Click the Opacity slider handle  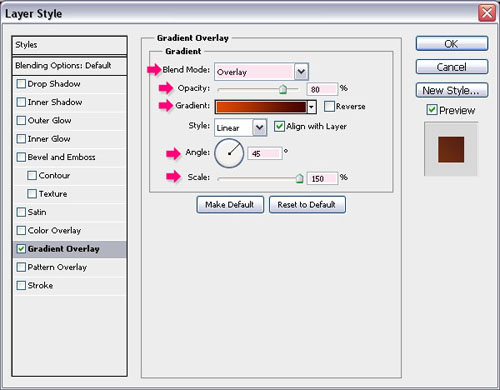tap(283, 89)
